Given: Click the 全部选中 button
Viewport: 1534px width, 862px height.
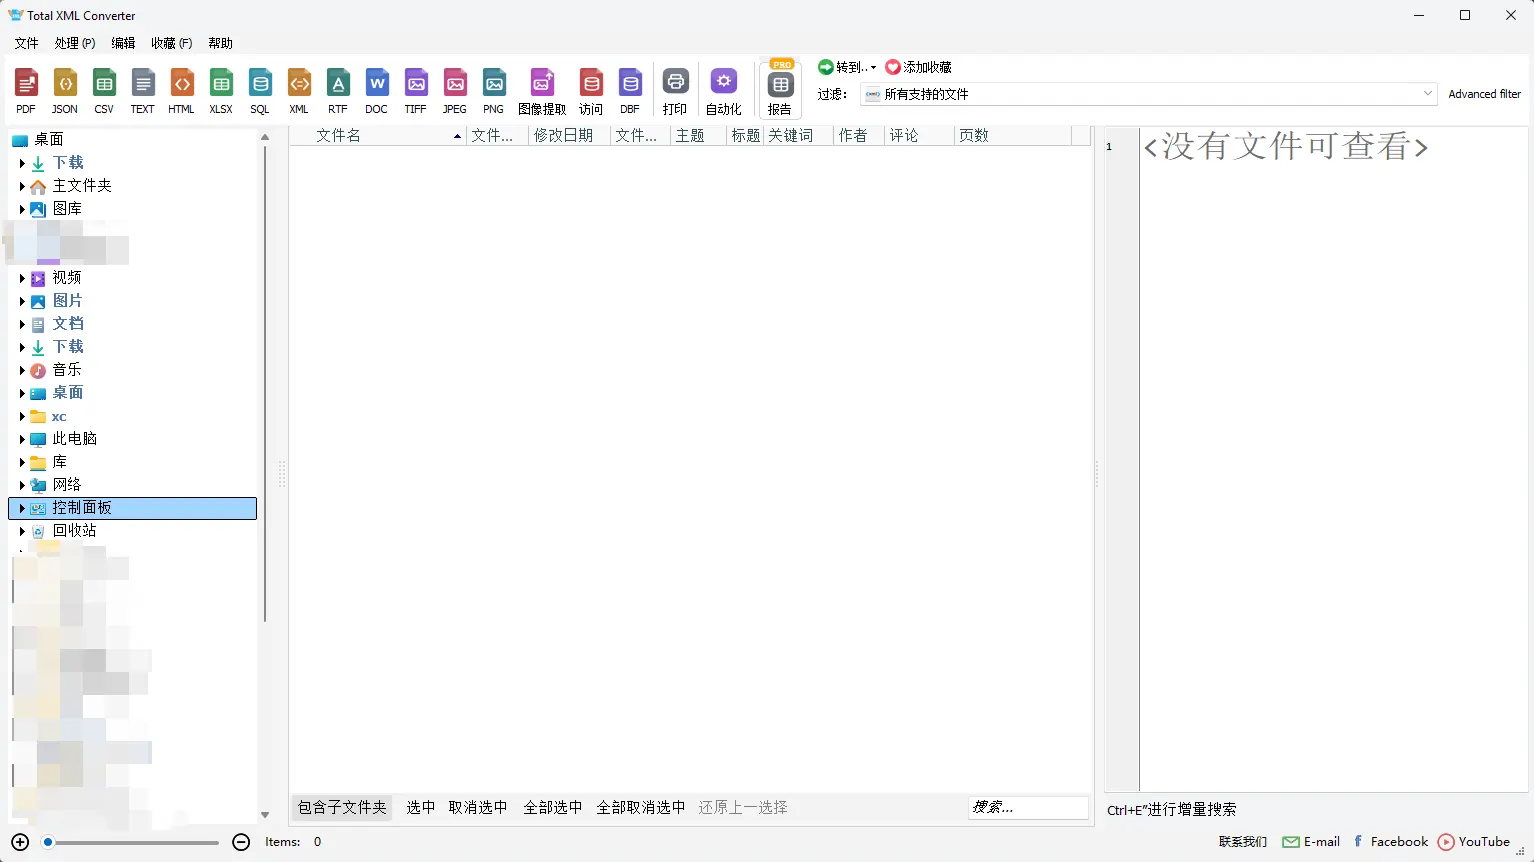Looking at the screenshot, I should (552, 807).
